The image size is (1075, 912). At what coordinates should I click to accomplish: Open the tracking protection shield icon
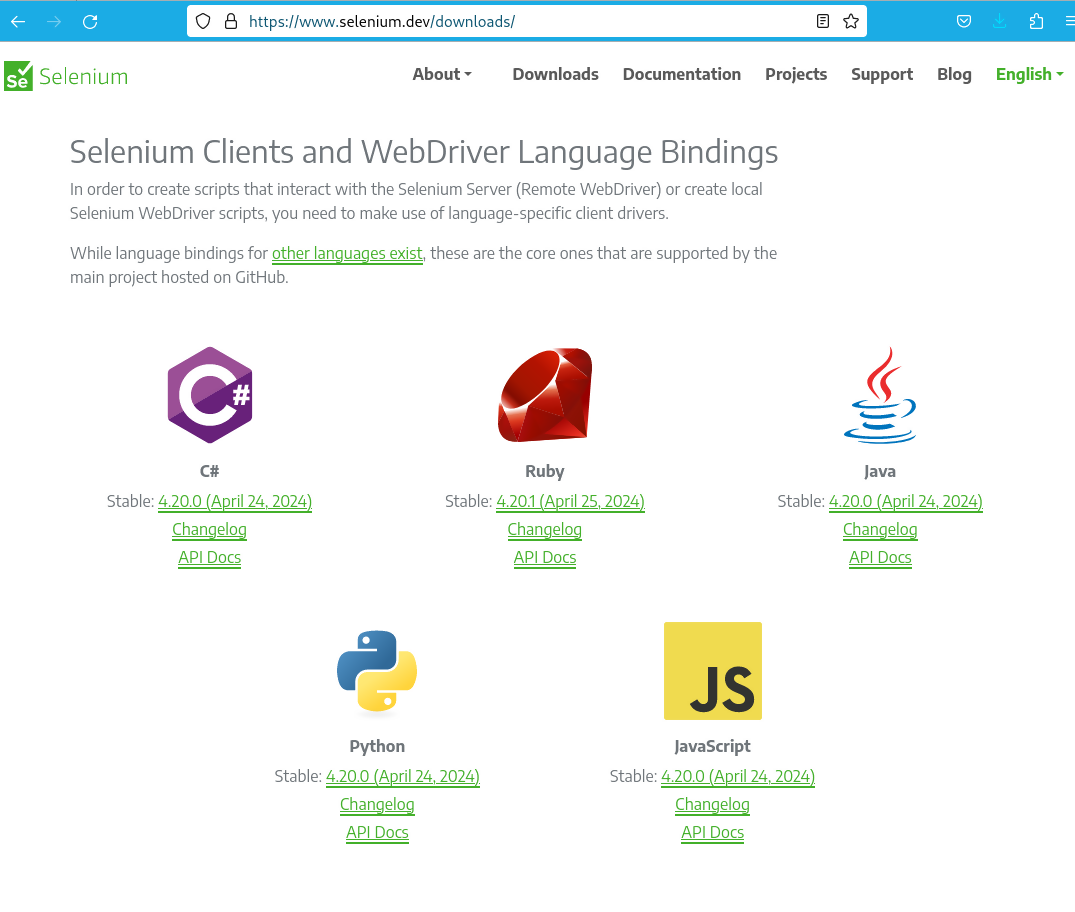click(203, 21)
